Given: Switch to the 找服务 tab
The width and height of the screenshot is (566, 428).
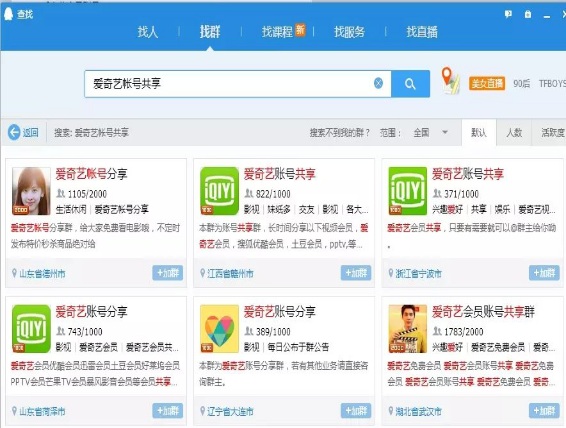Looking at the screenshot, I should 349,32.
